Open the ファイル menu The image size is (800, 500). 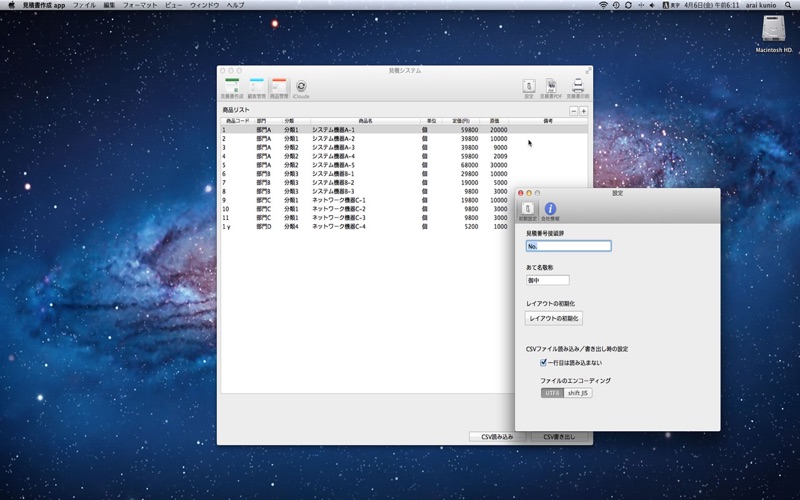click(x=84, y=5)
